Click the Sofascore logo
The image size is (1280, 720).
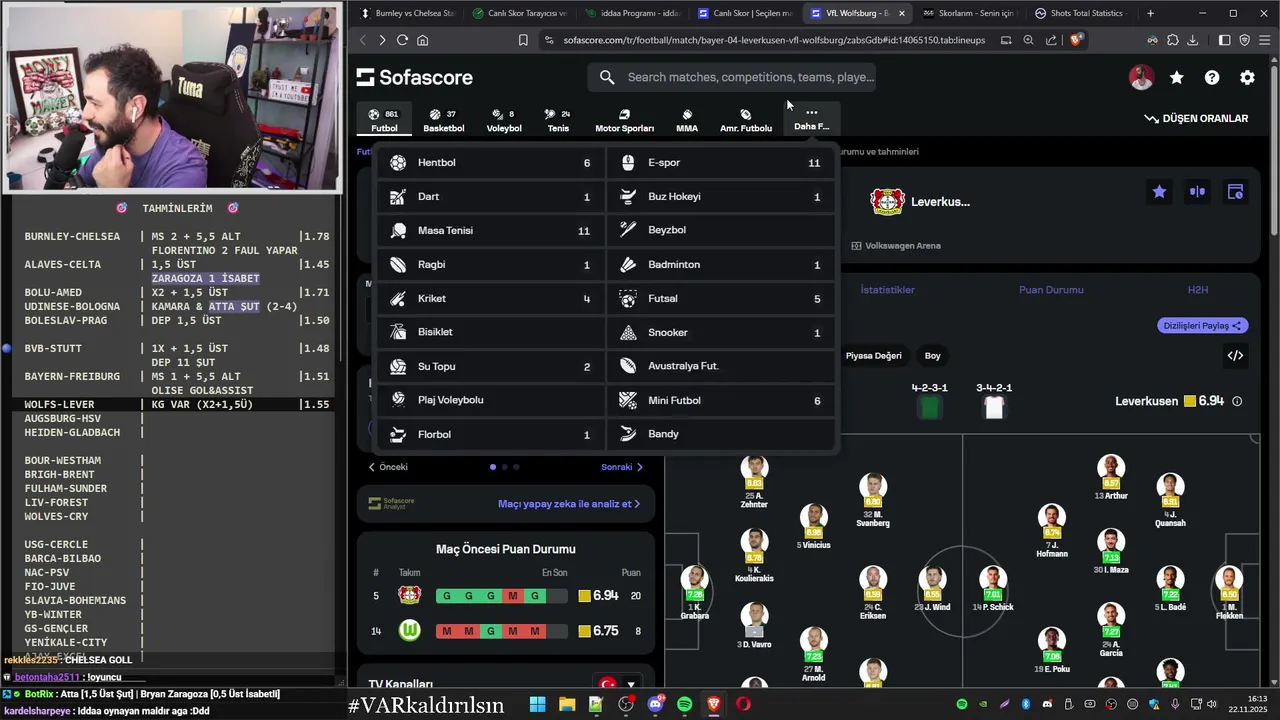[x=415, y=78]
